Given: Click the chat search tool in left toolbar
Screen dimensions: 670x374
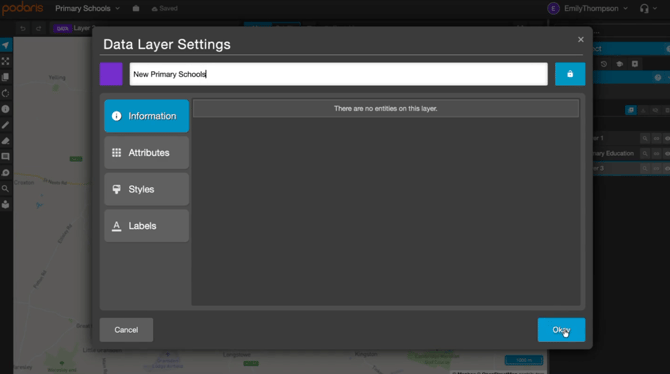Looking at the screenshot, I should tap(6, 173).
